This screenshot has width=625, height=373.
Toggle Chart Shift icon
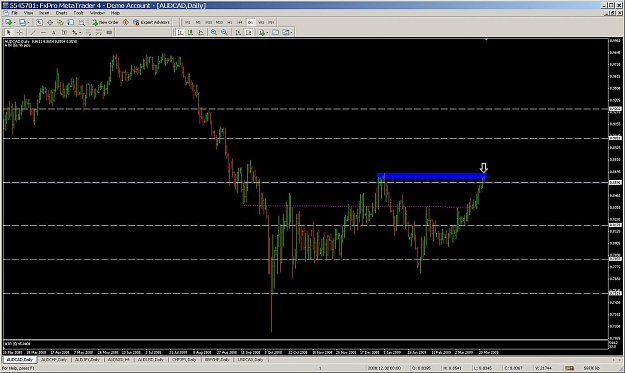[248, 33]
